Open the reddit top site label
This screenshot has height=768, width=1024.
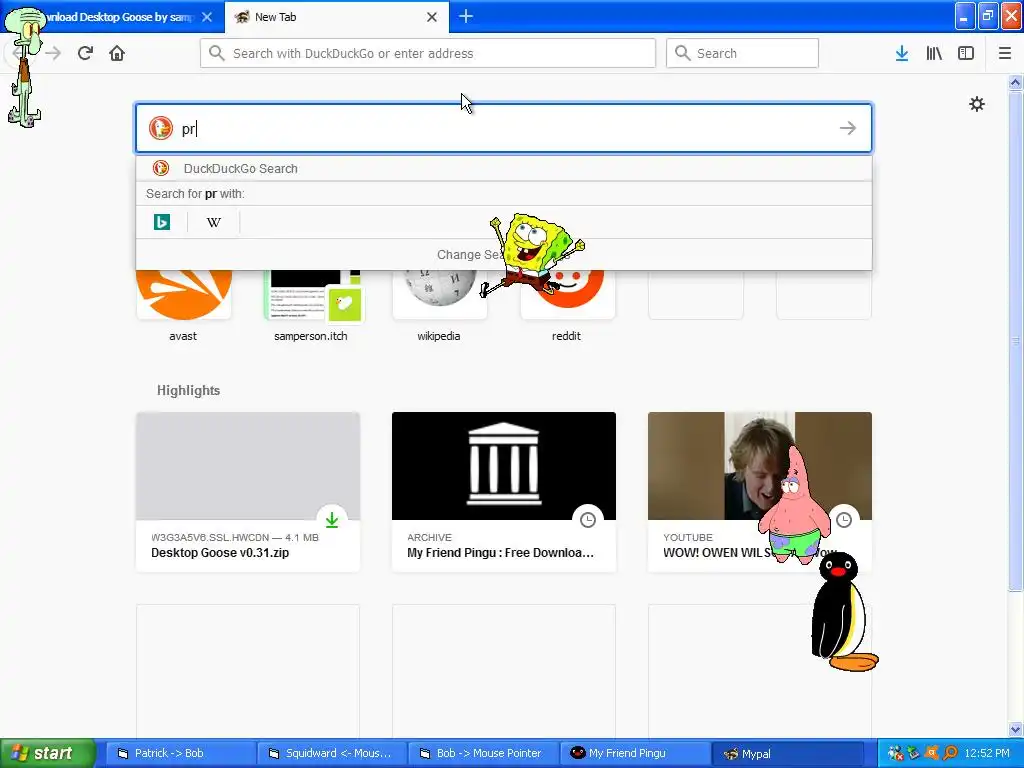tap(566, 336)
